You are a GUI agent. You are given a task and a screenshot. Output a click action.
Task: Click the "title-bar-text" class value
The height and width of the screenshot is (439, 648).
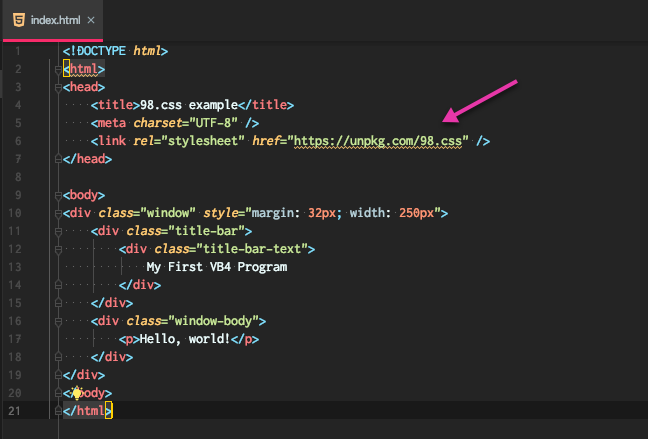pos(252,249)
